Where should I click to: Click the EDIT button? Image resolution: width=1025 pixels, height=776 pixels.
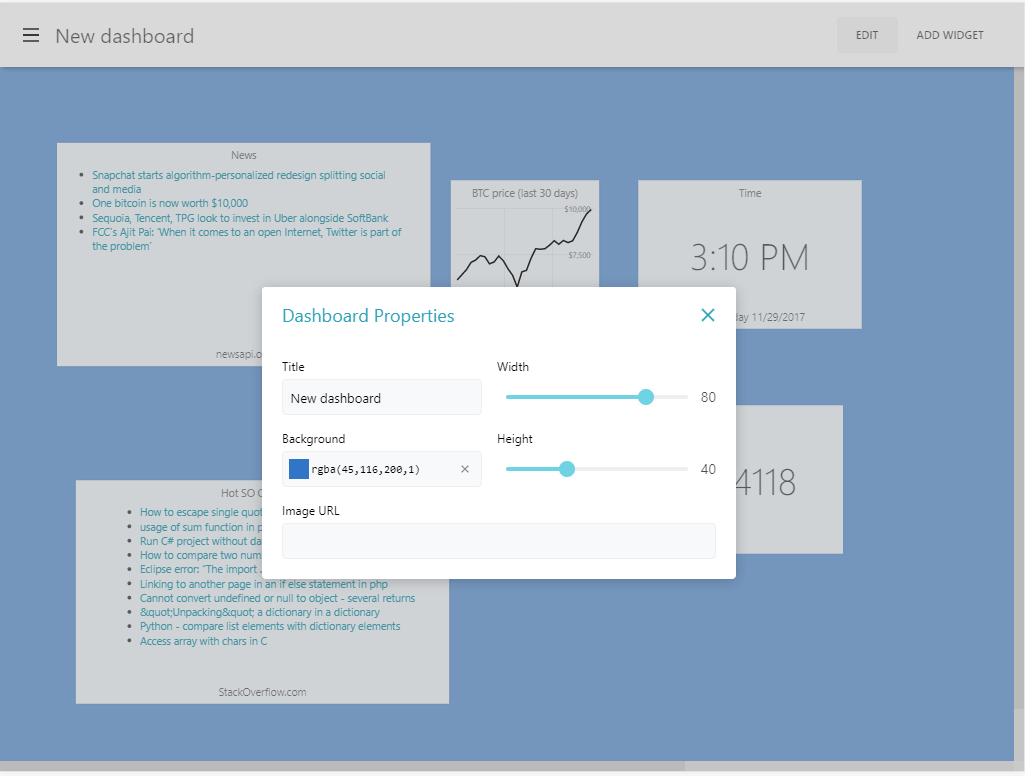(867, 35)
